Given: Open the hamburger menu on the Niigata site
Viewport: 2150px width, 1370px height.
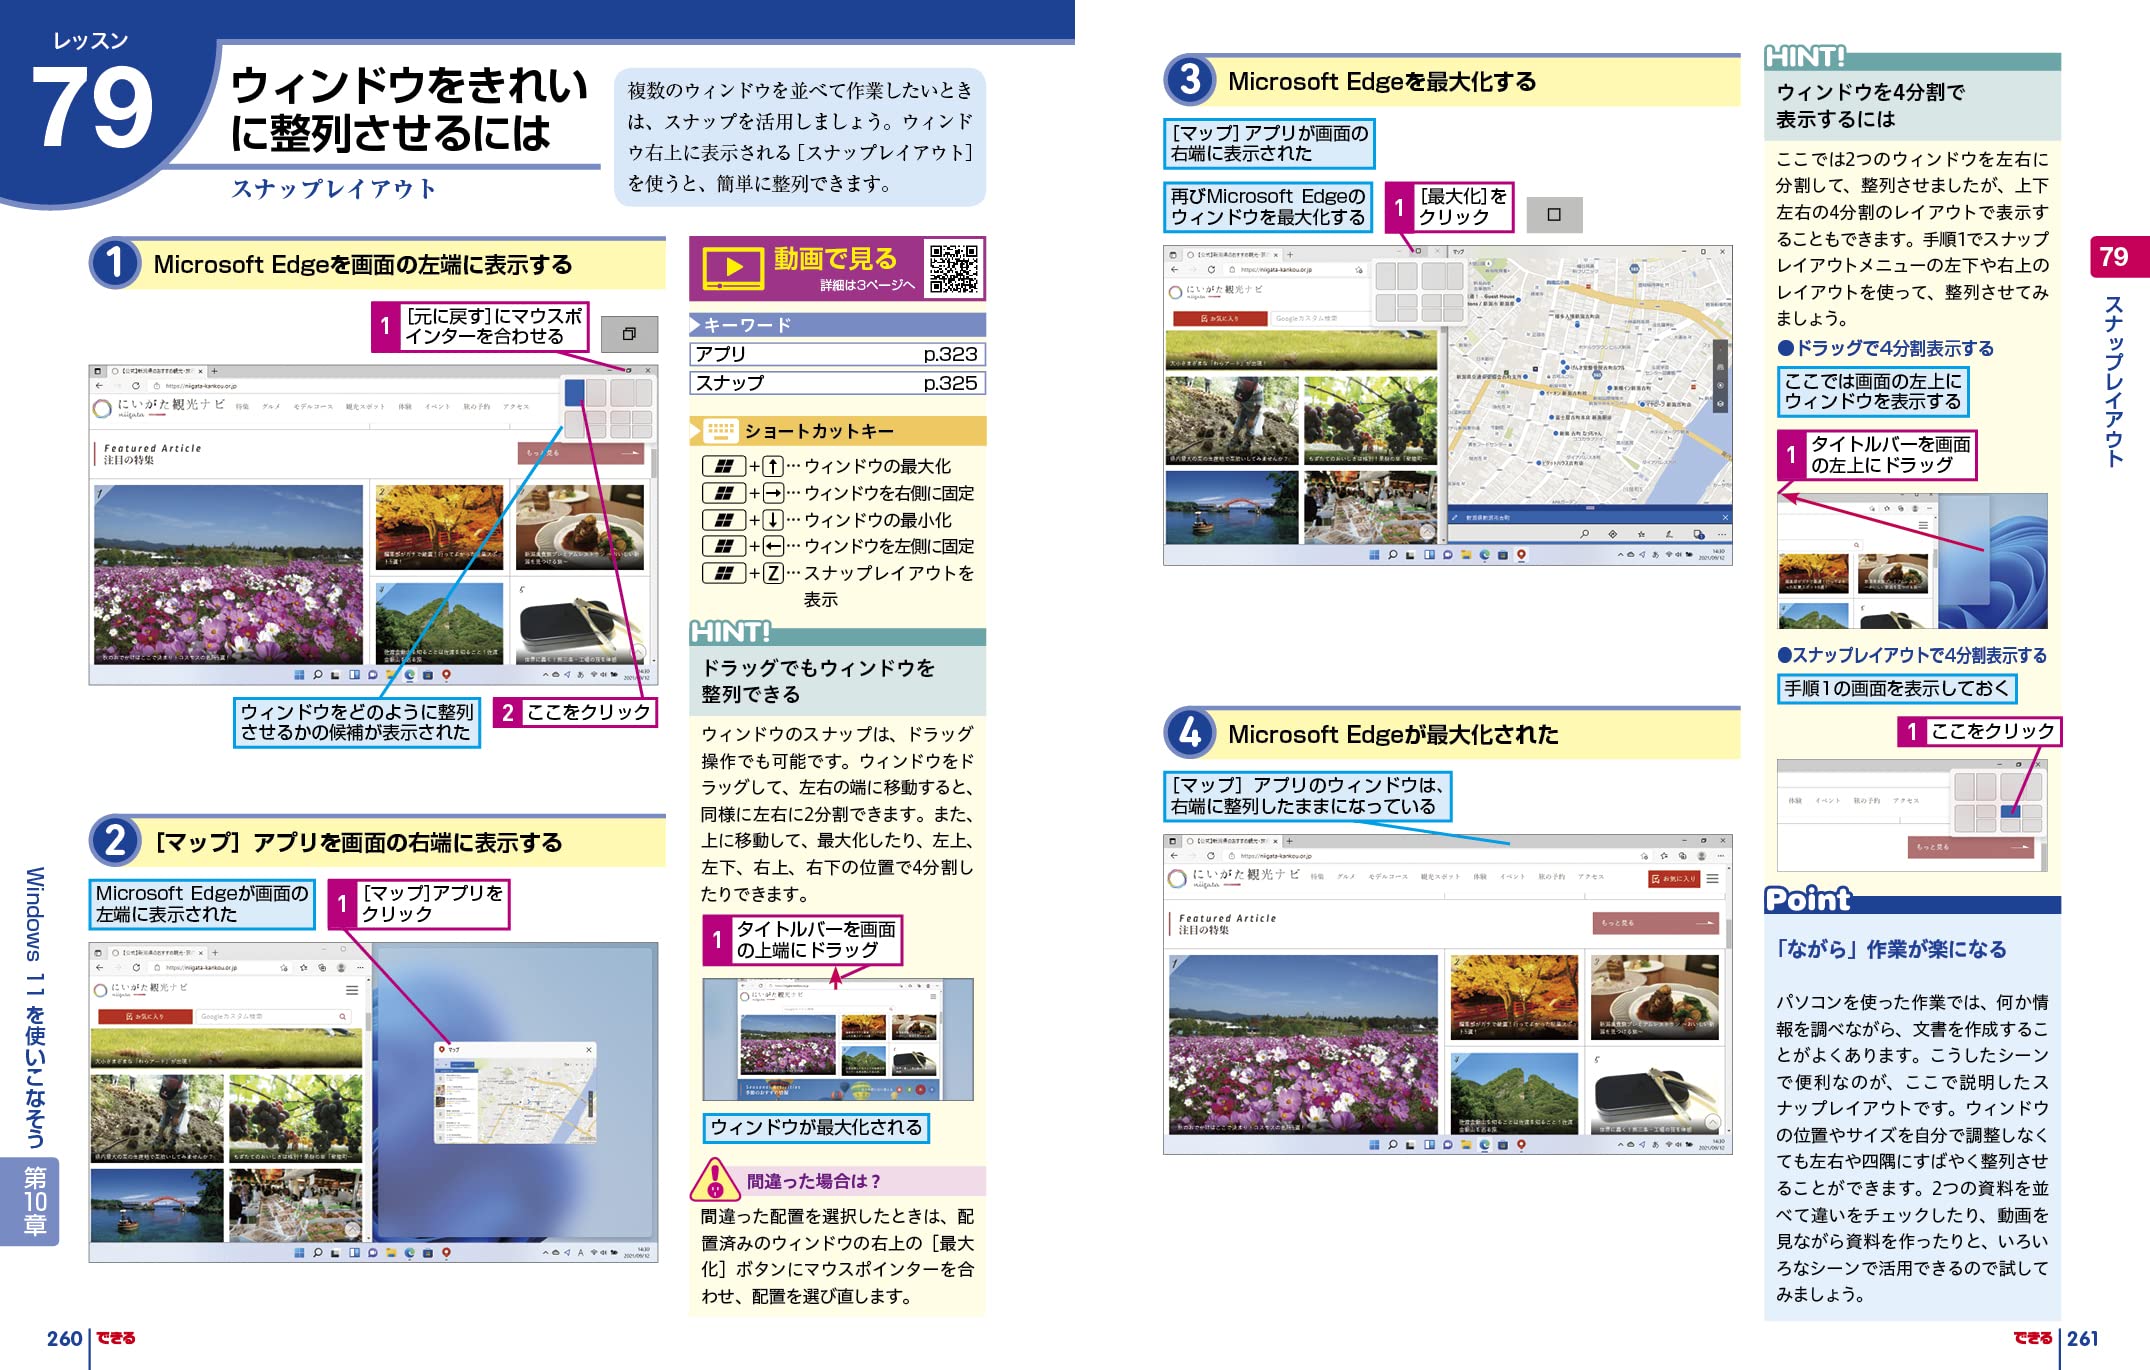Looking at the screenshot, I should point(1714,879).
